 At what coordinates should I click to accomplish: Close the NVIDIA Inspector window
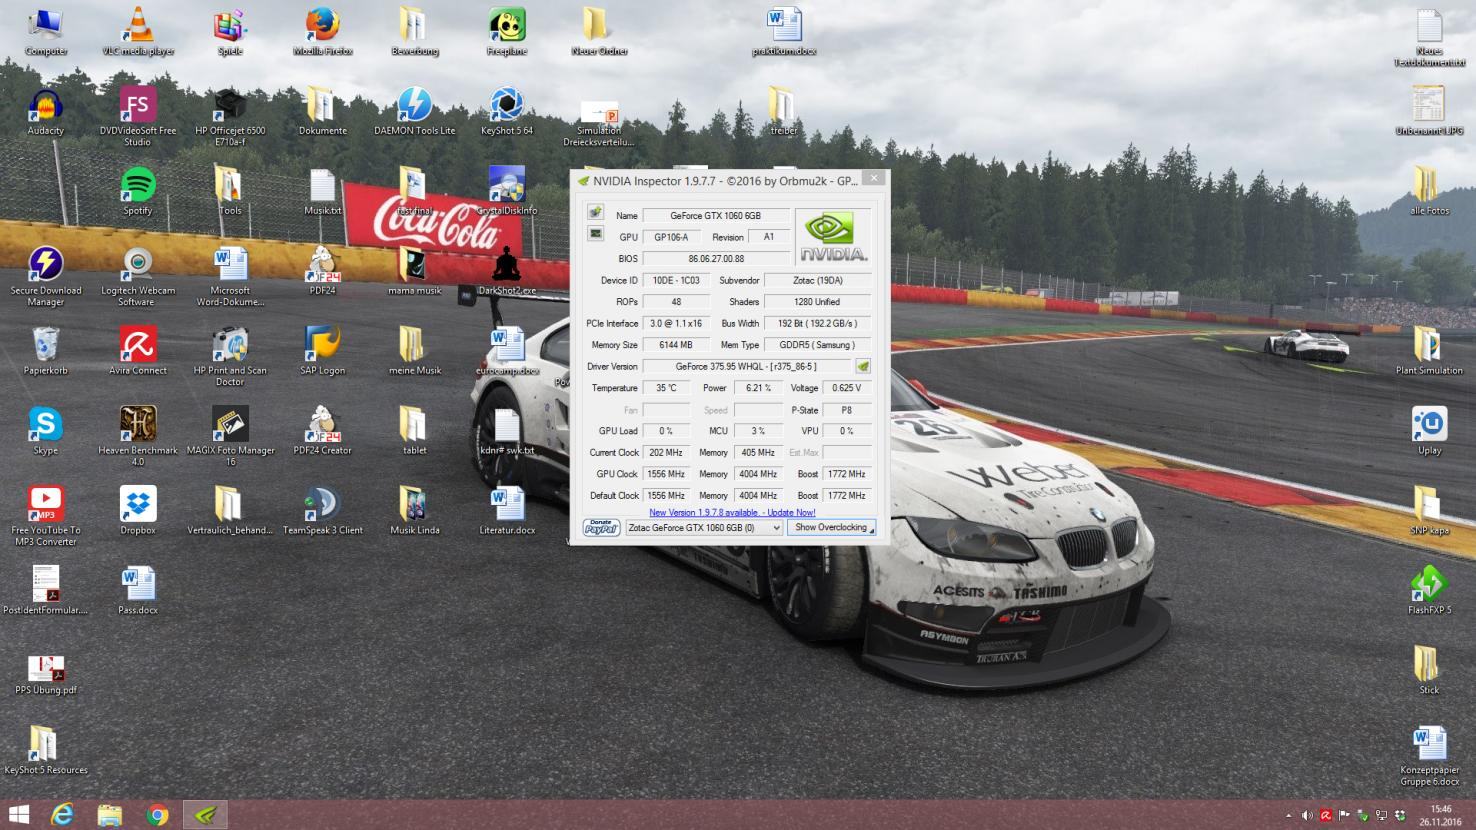874,178
